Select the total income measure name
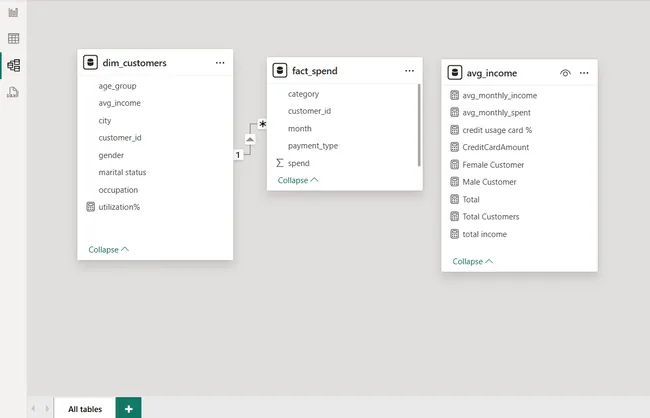This screenshot has height=418, width=650. pyautogui.click(x=485, y=234)
